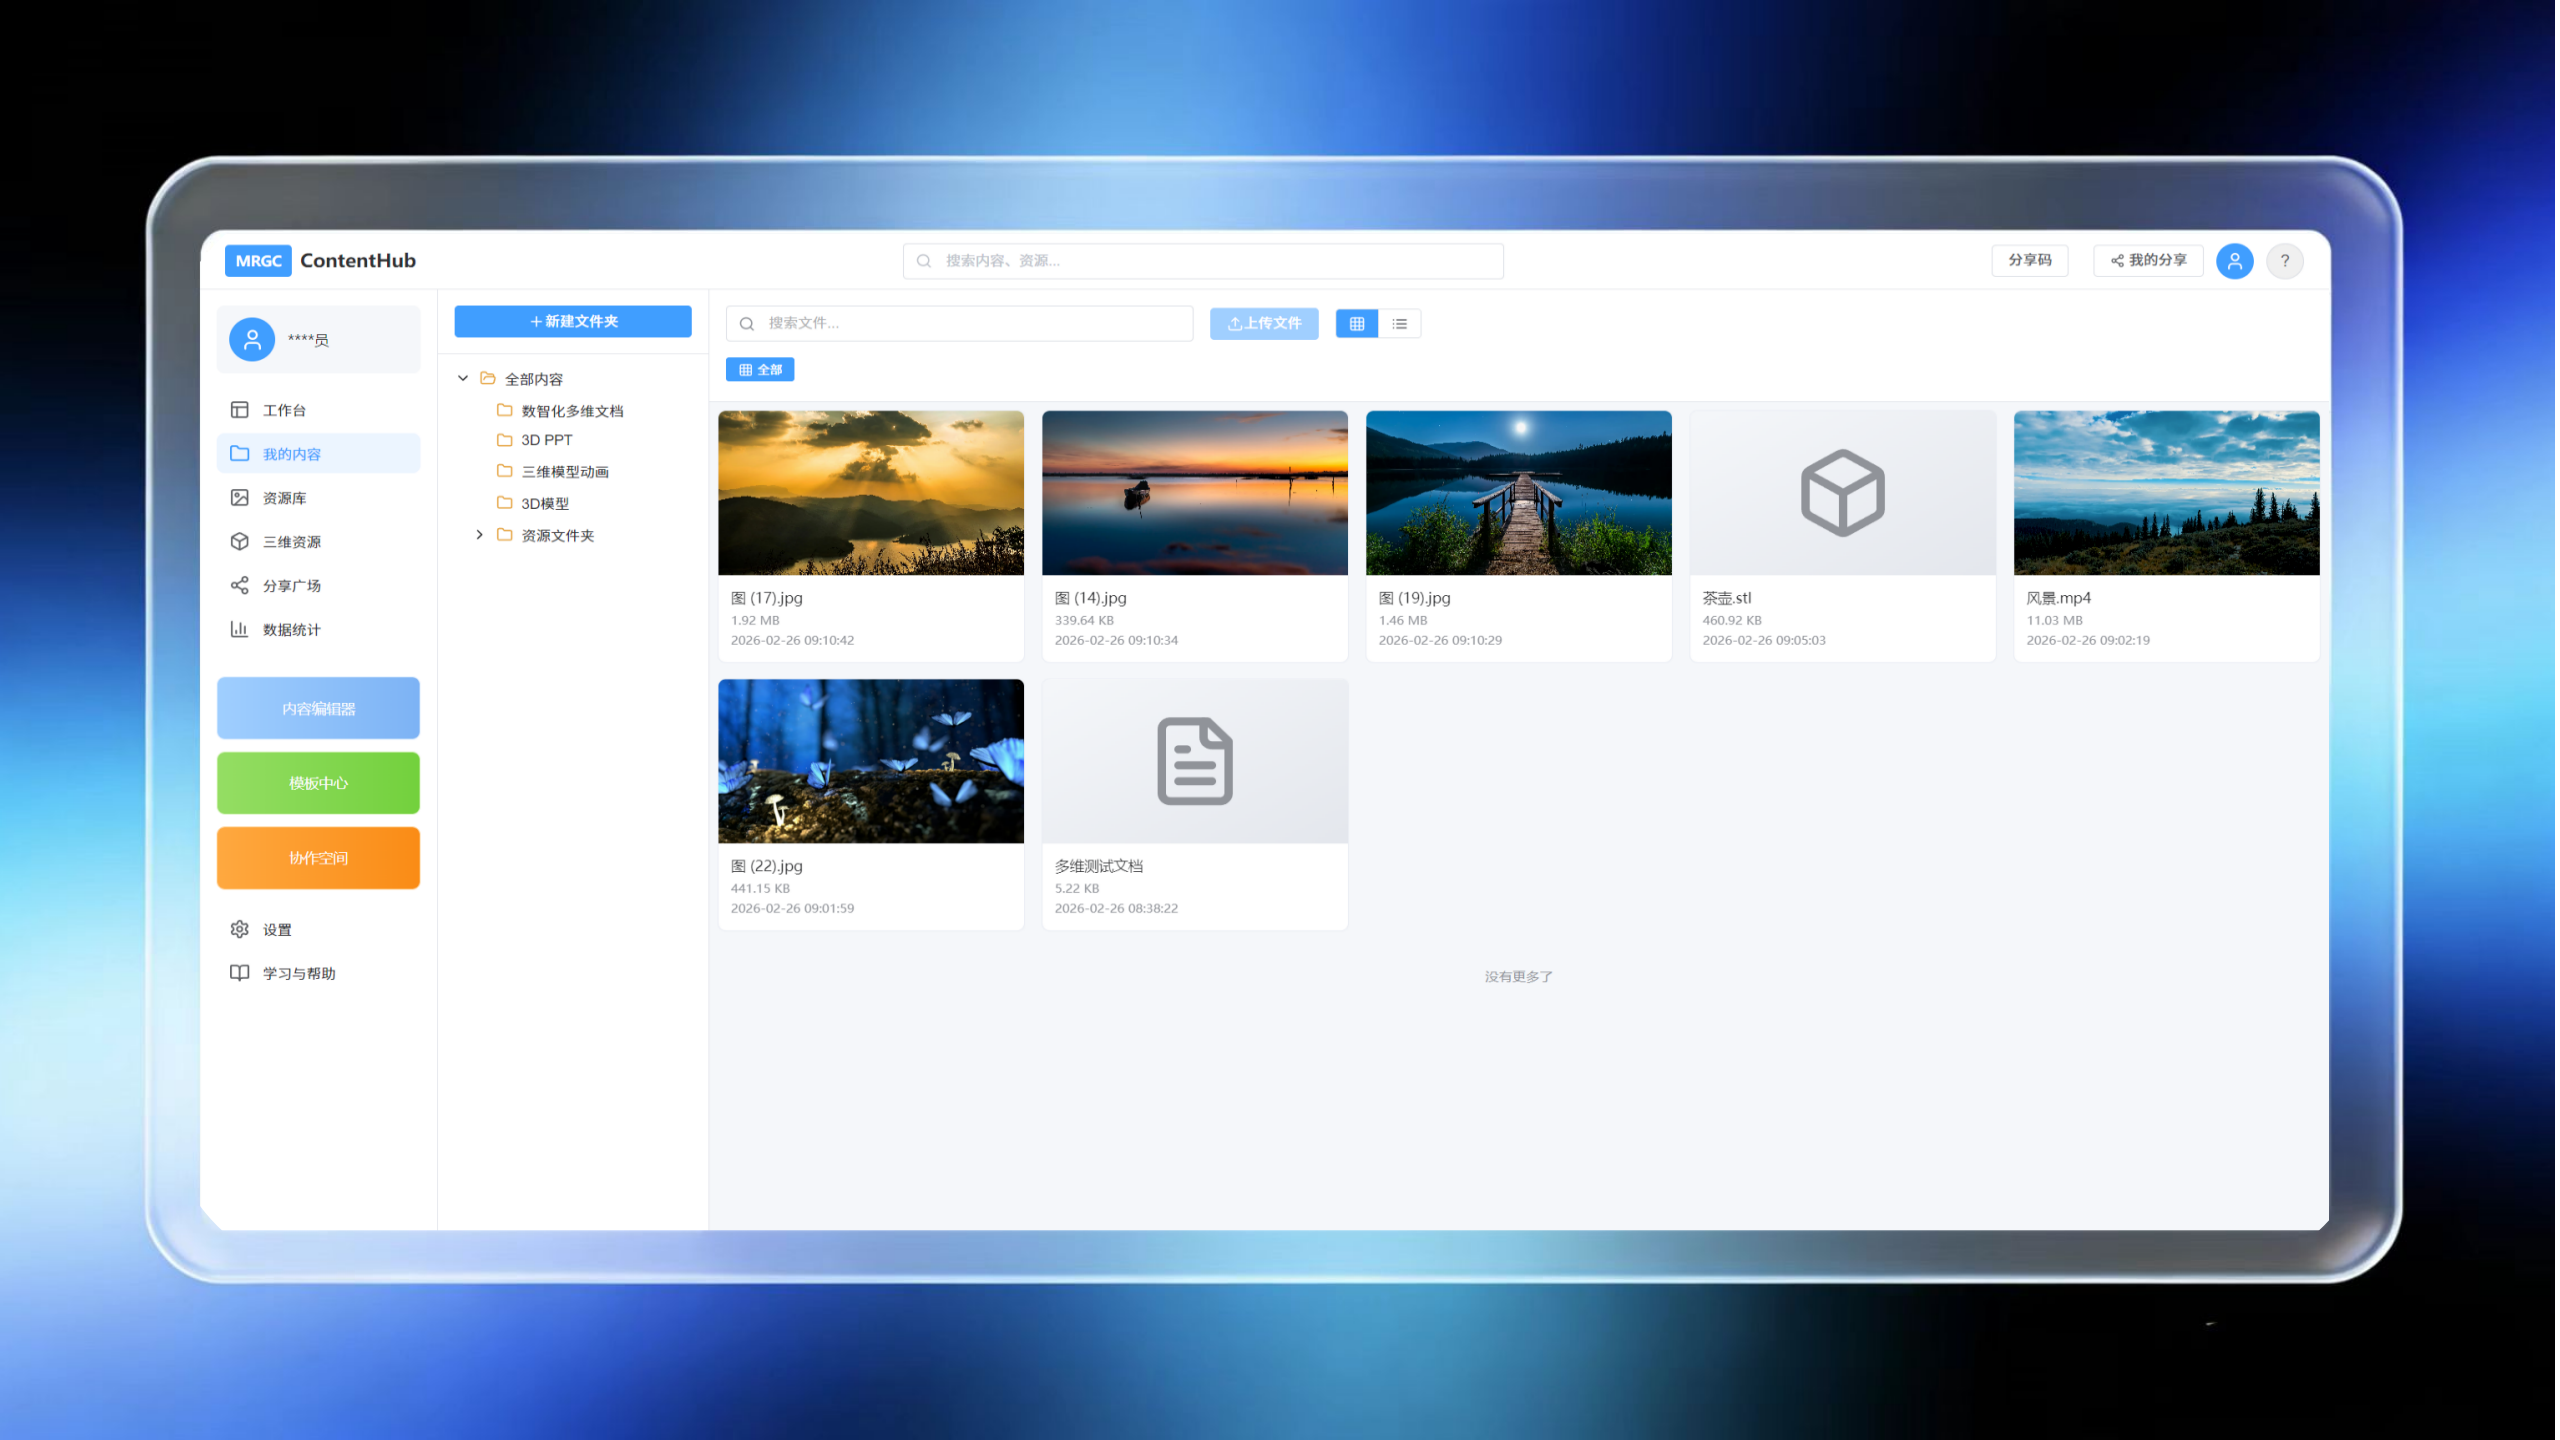
Task: Open 三维资源 3D resources section
Action: 292,543
